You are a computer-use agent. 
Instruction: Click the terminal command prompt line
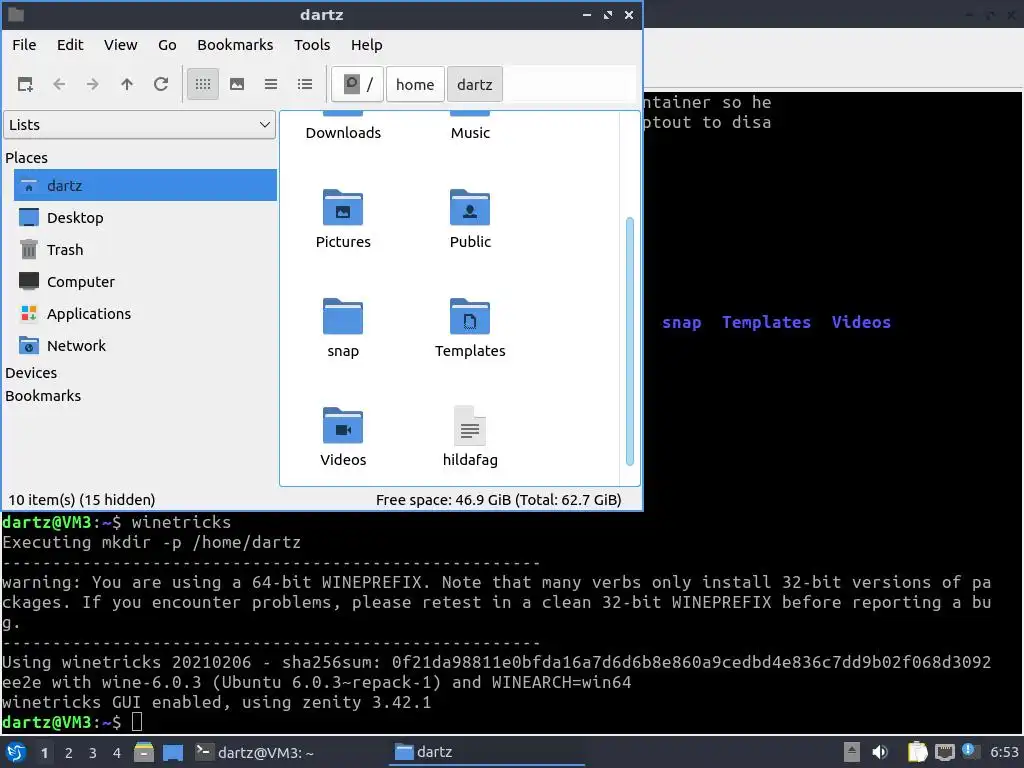click(x=72, y=722)
